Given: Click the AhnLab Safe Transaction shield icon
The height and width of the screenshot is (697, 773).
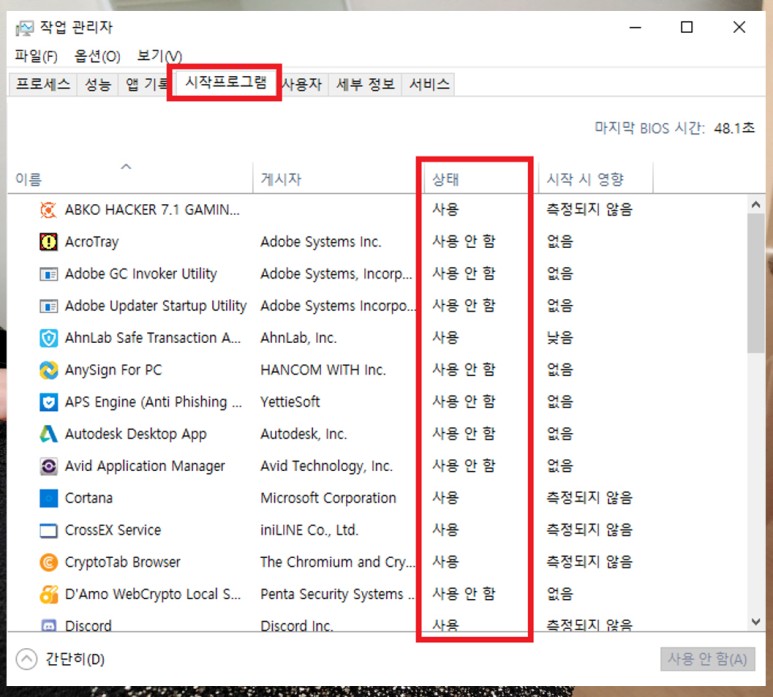Looking at the screenshot, I should tap(48, 338).
